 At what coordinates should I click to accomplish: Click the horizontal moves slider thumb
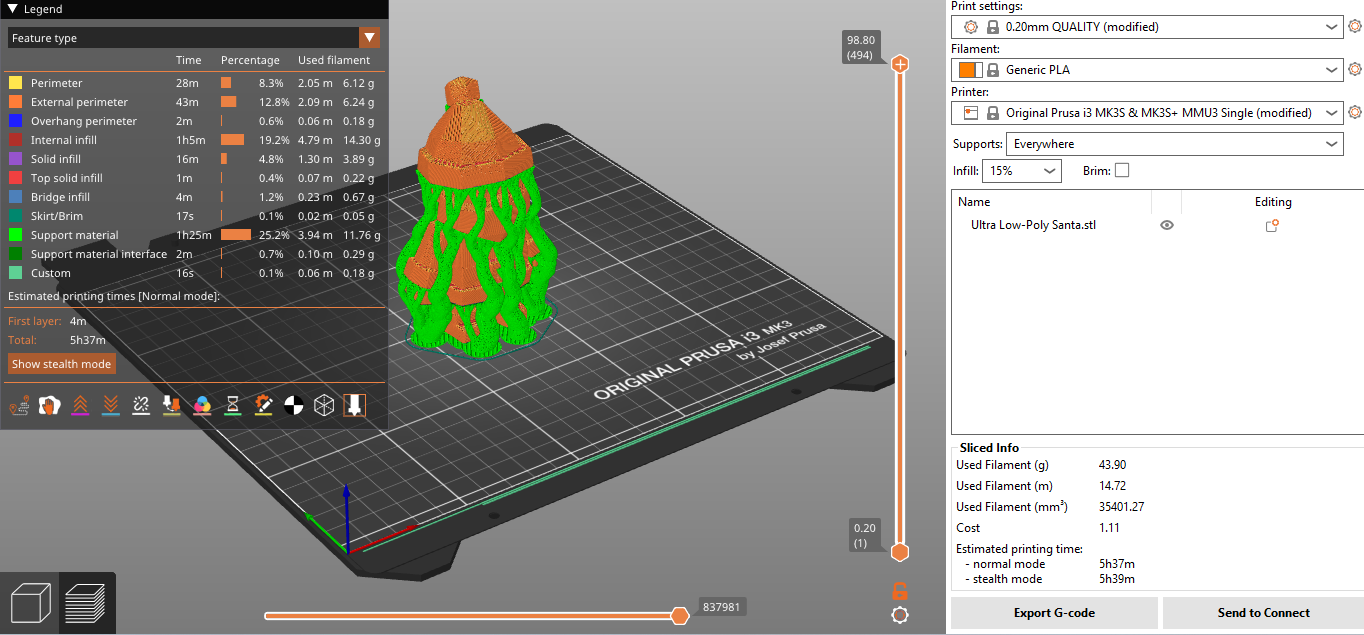pyautogui.click(x=680, y=615)
